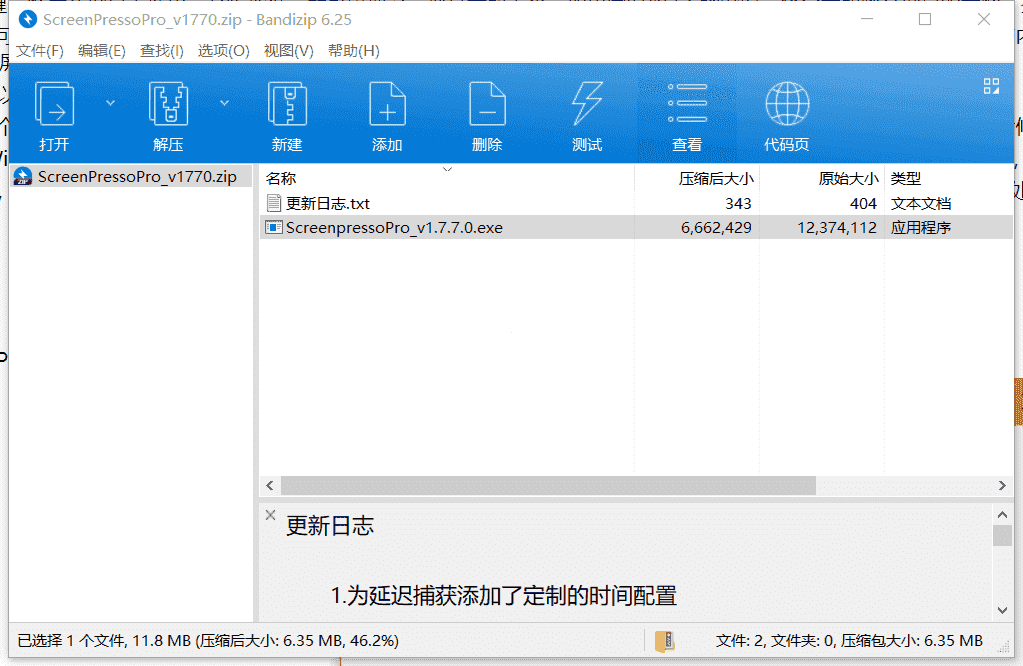
Task: Minimize the Bandizip window
Action: [866, 20]
